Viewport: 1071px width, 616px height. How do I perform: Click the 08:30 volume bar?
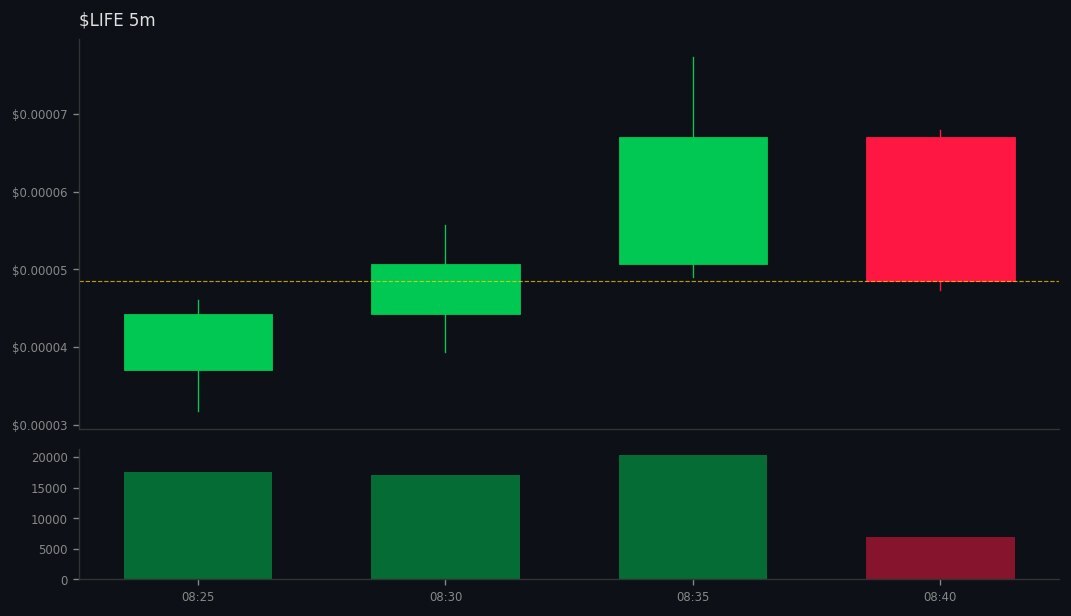(x=445, y=527)
